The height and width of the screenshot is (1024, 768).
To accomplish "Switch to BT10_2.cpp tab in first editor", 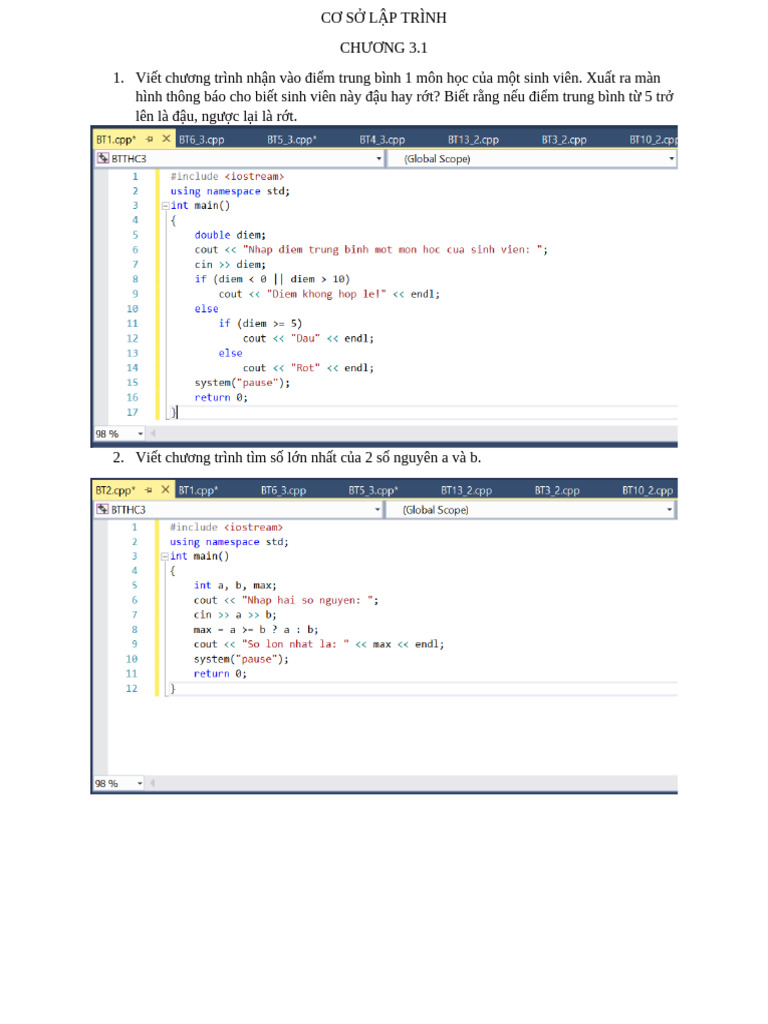I will click(653, 140).
